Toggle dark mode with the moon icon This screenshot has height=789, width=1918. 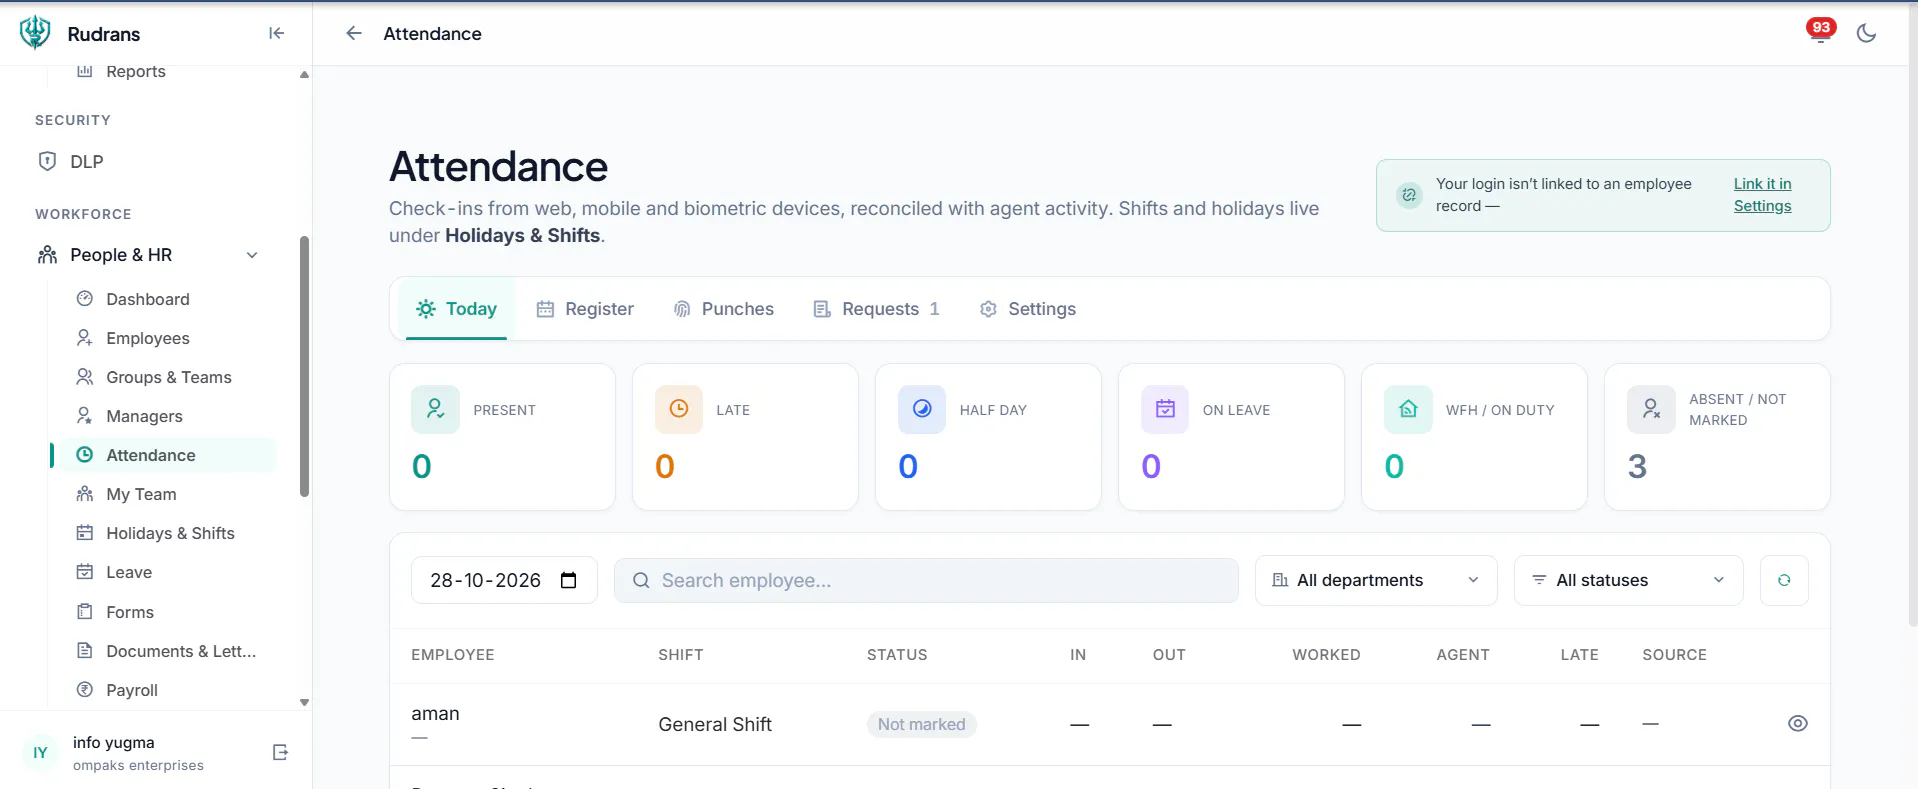point(1866,33)
